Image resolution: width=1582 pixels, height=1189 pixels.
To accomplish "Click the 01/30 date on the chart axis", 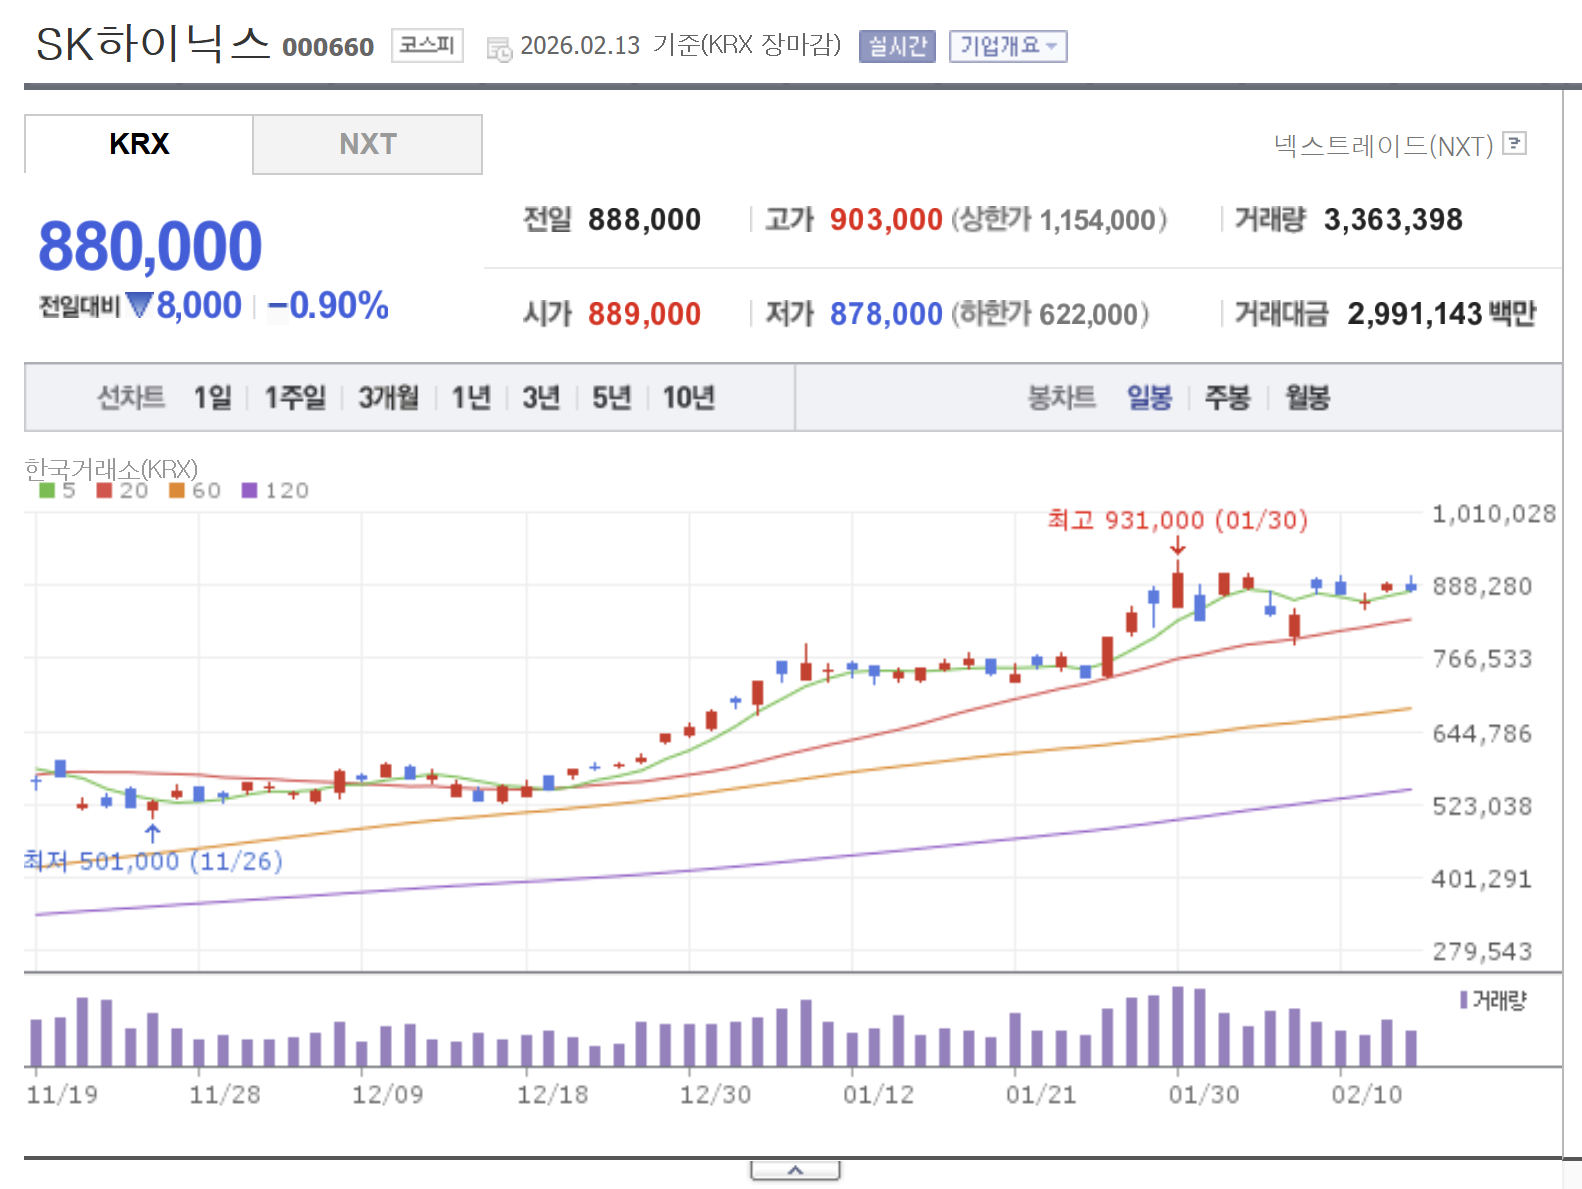I will click(1204, 1095).
